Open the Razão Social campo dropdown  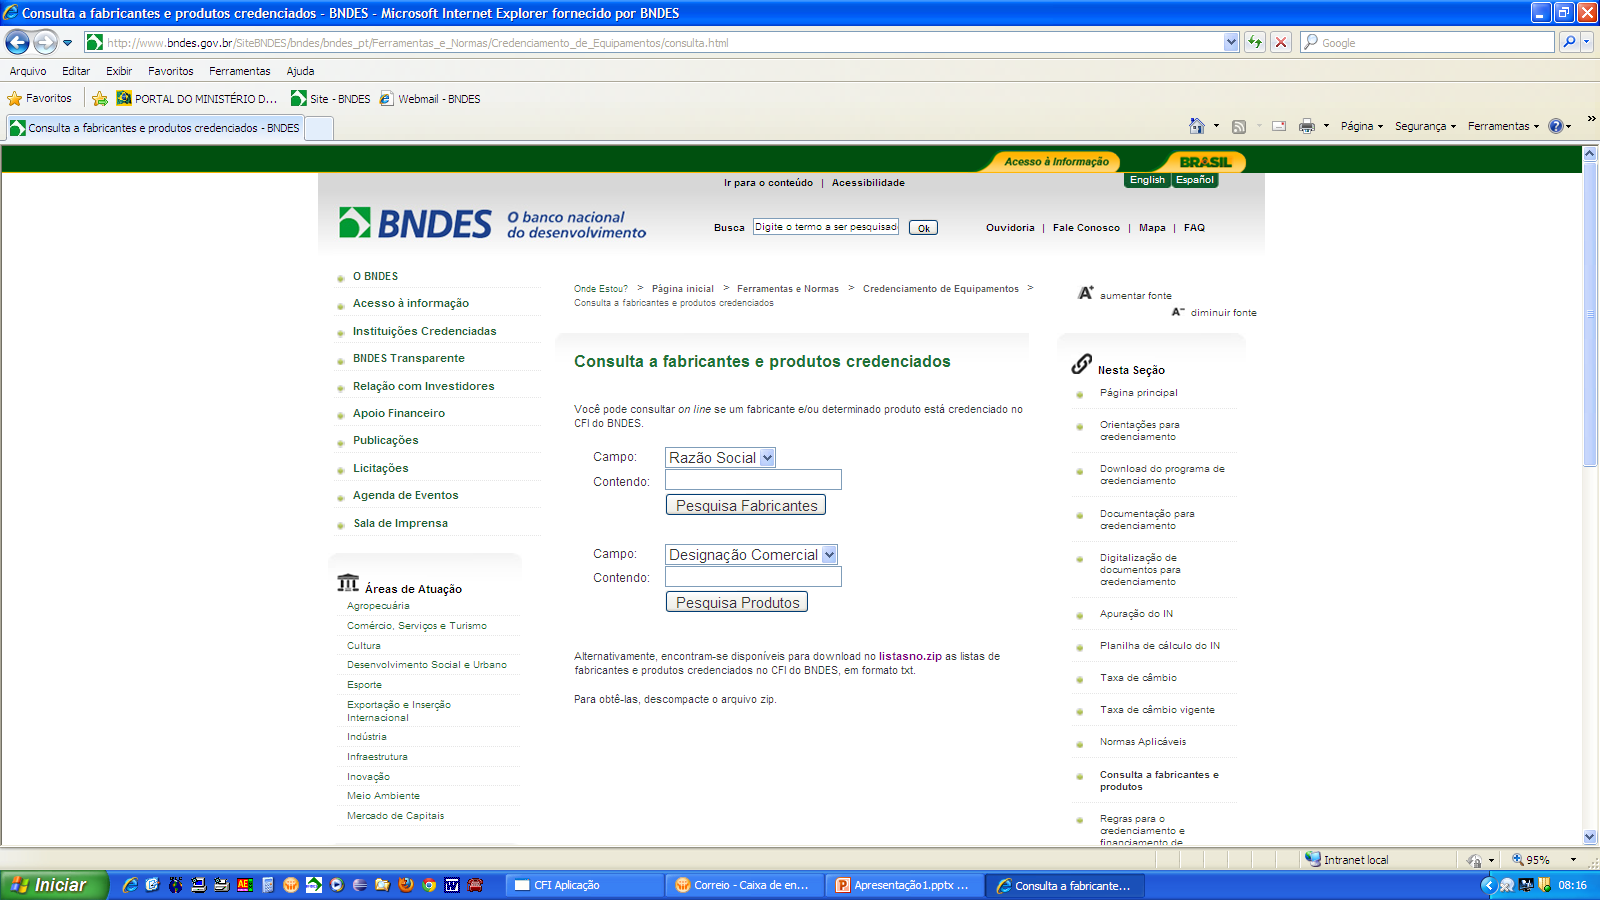(767, 457)
